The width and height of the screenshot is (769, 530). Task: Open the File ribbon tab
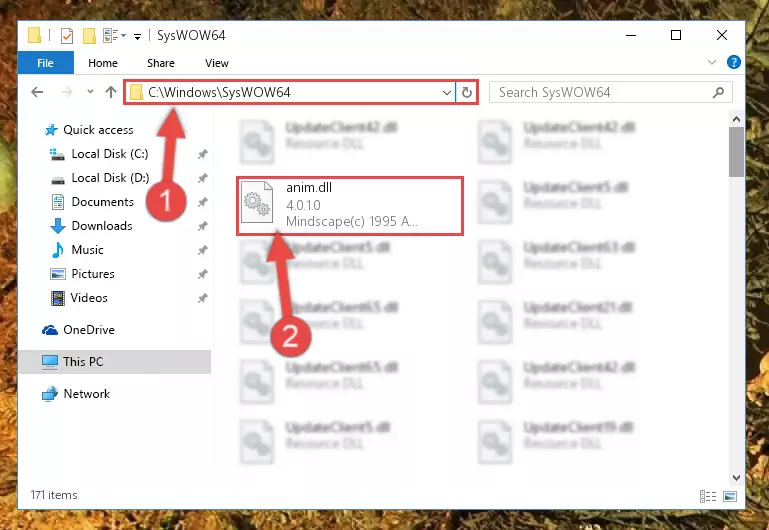(46, 63)
